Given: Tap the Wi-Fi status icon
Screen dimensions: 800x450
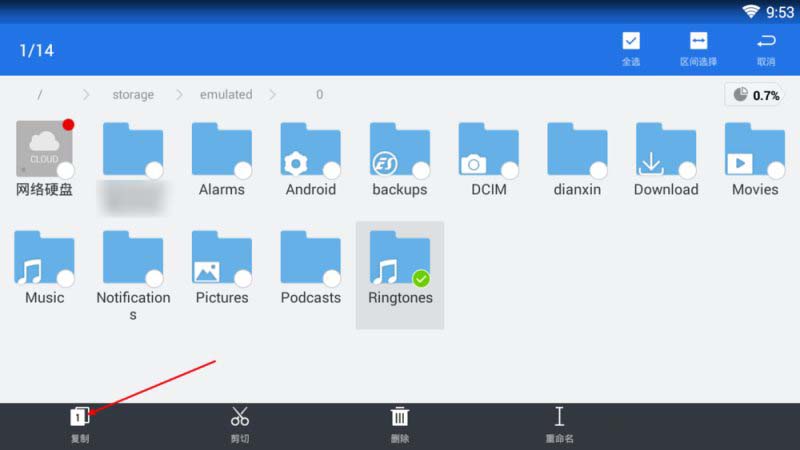Looking at the screenshot, I should (751, 11).
